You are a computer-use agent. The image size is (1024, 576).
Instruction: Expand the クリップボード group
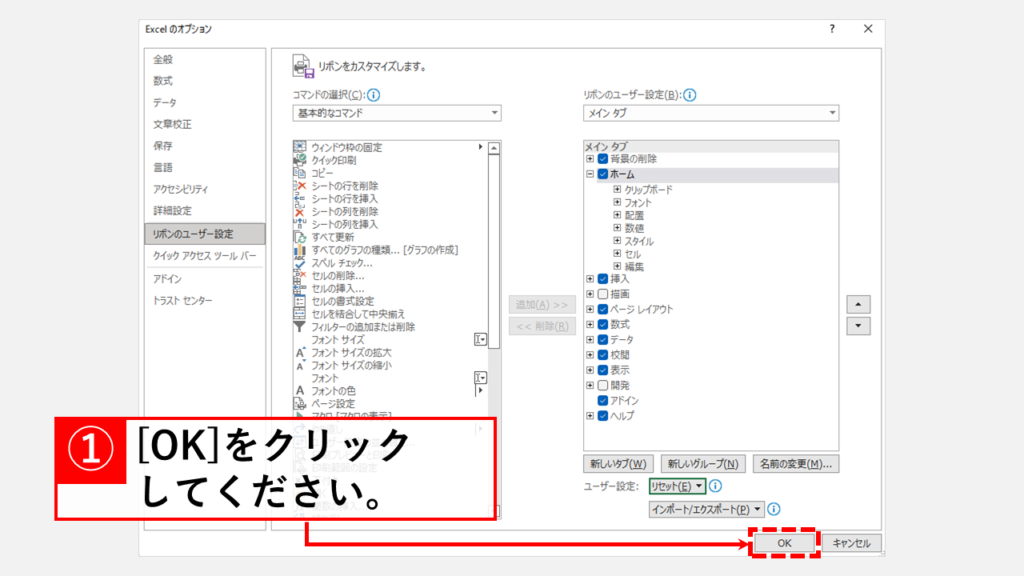pos(617,189)
